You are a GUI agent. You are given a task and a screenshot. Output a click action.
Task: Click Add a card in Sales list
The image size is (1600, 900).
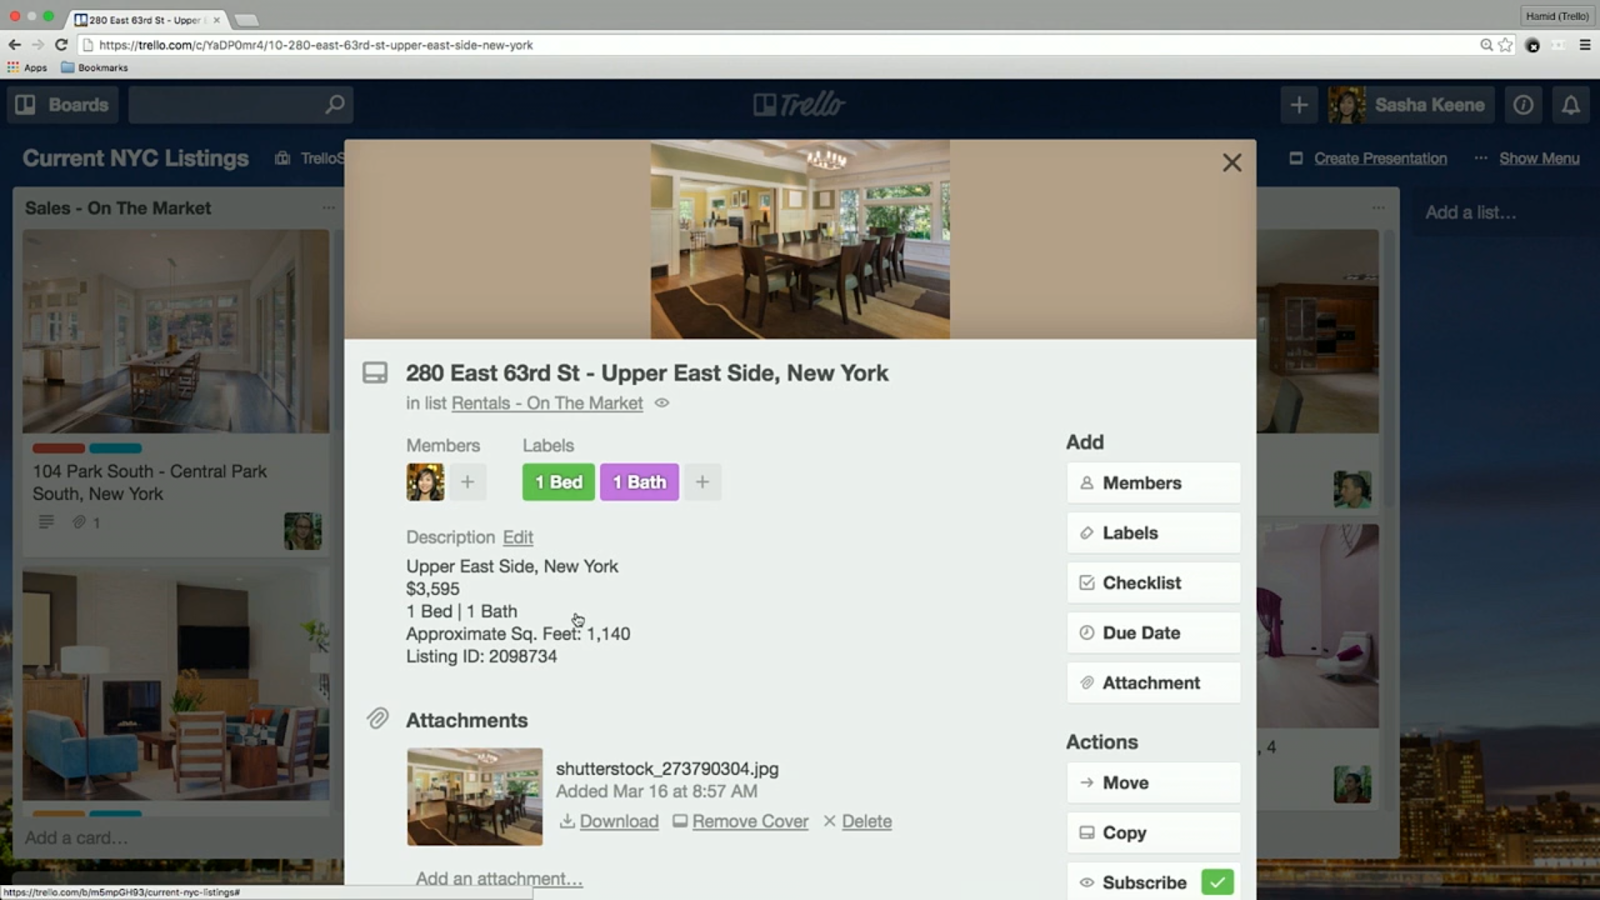pos(76,838)
